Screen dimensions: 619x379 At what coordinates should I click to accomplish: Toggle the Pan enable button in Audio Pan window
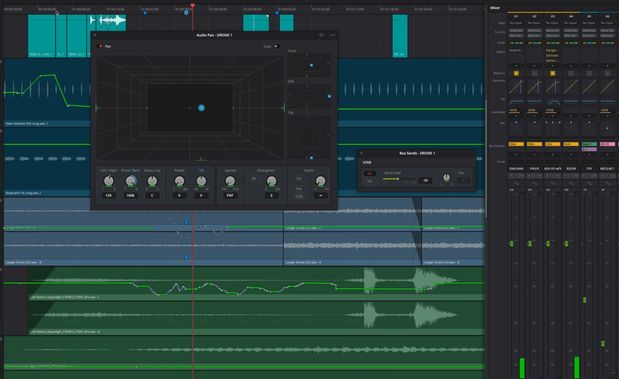[101, 46]
